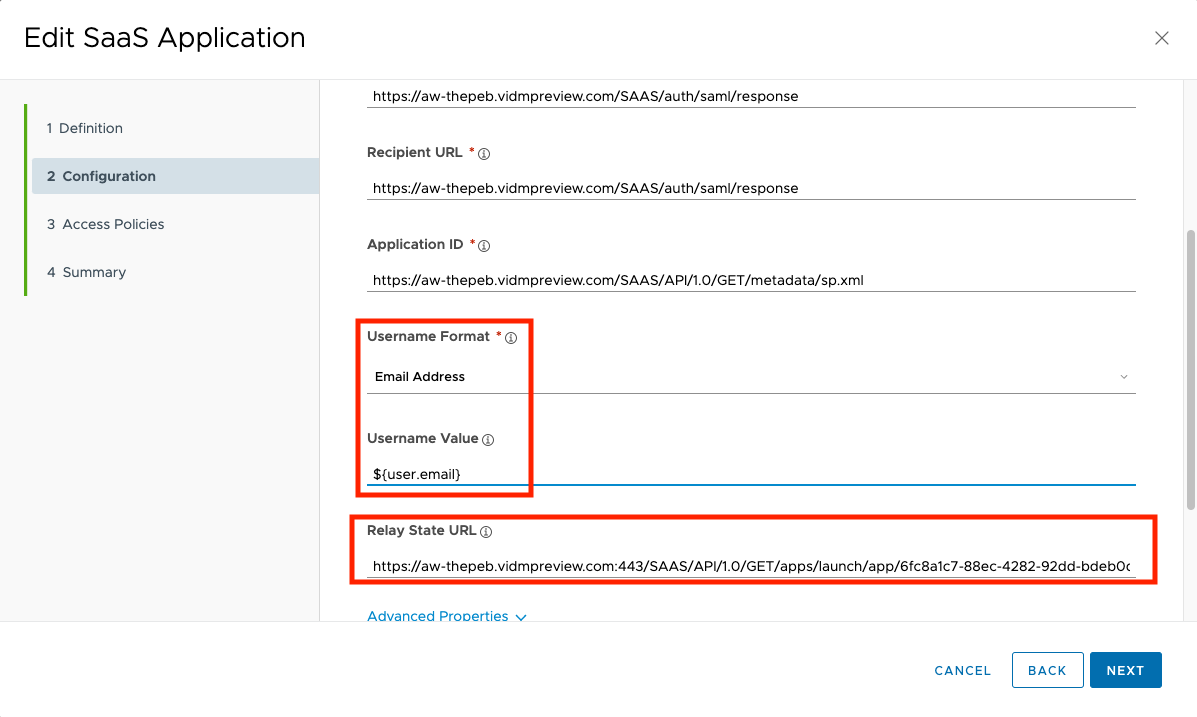This screenshot has width=1197, height=717.
Task: Click info icon next to Username Format
Action: (x=511, y=338)
